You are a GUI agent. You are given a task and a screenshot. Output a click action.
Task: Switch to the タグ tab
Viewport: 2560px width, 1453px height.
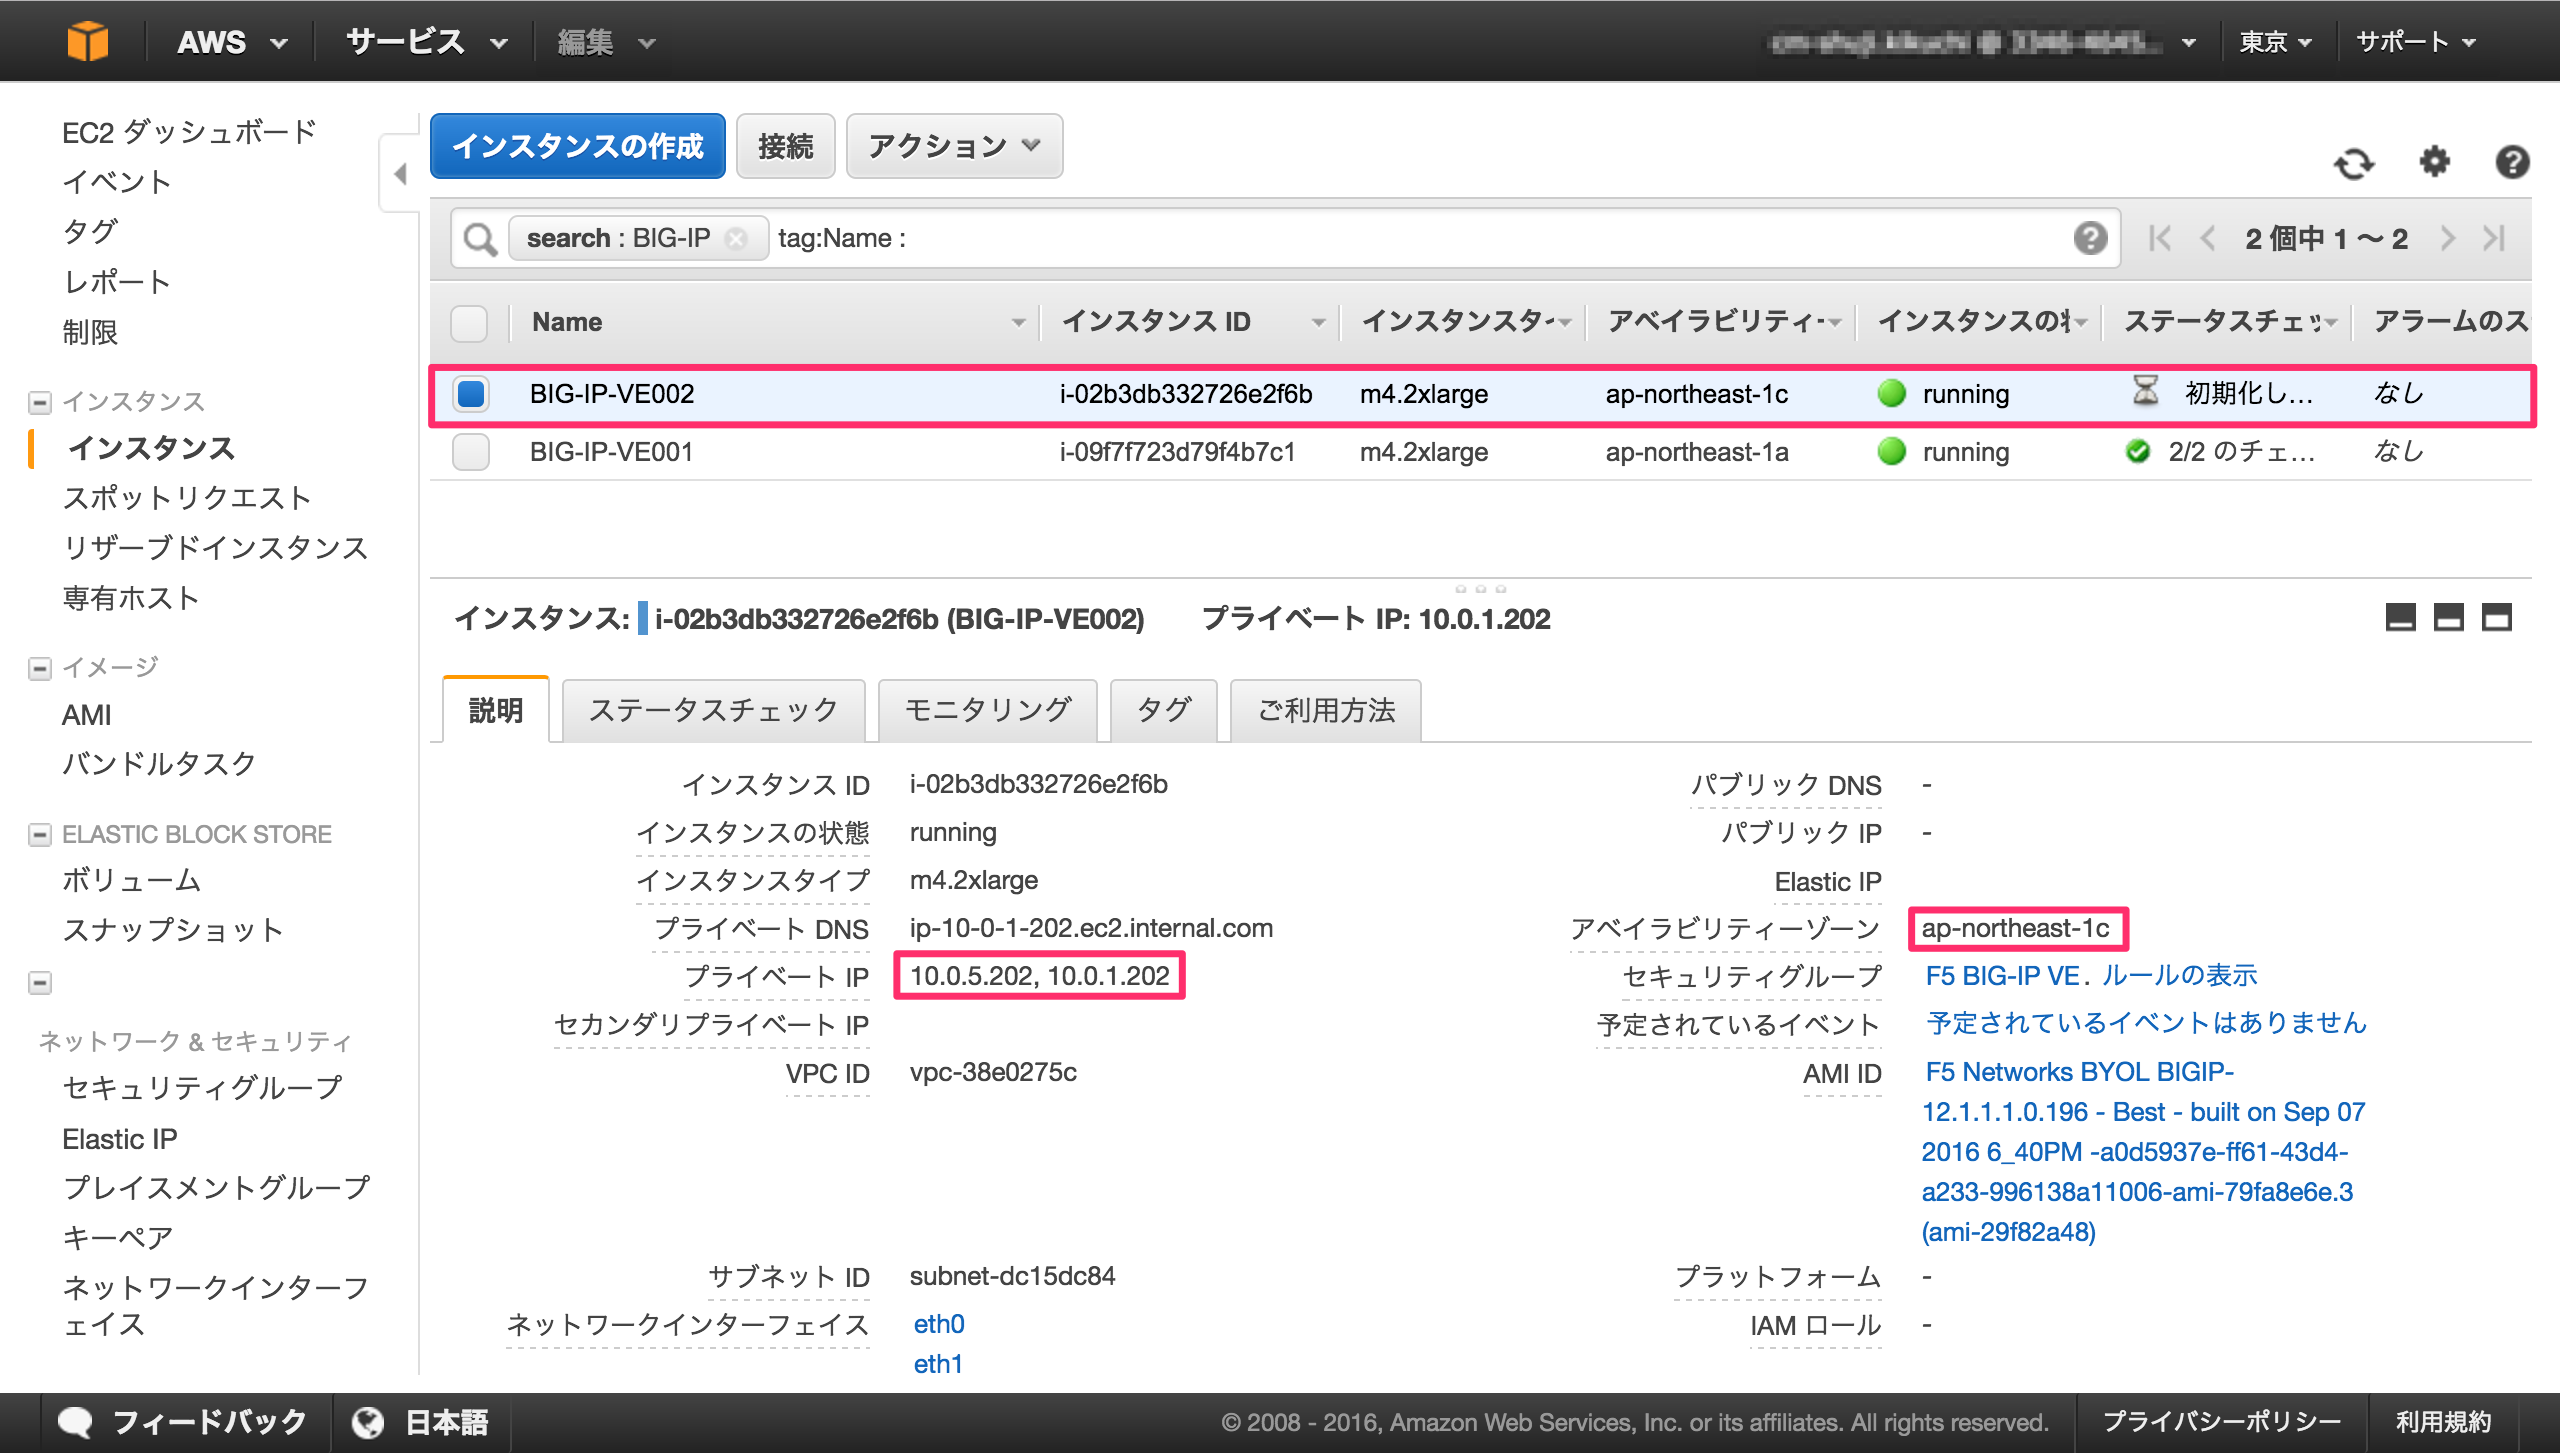tap(1164, 710)
